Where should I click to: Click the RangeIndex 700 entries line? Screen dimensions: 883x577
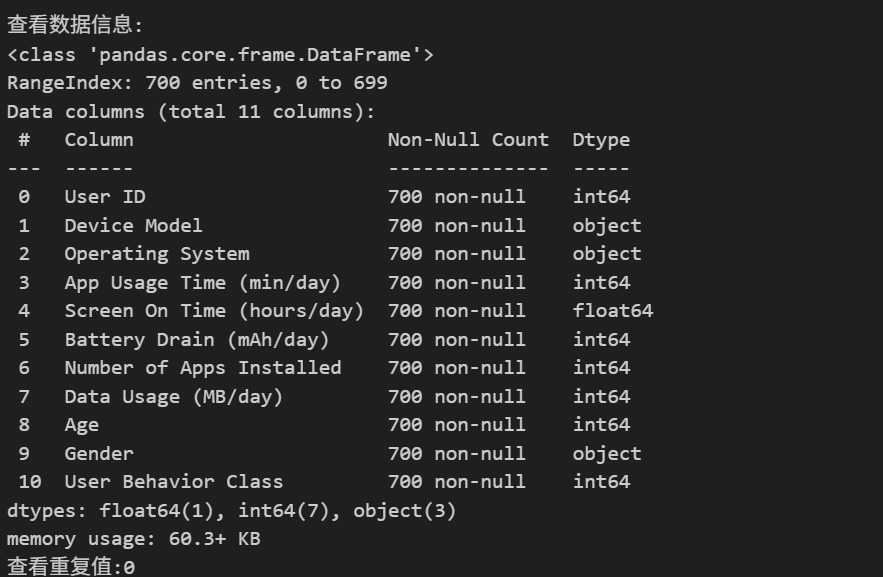(x=197, y=83)
